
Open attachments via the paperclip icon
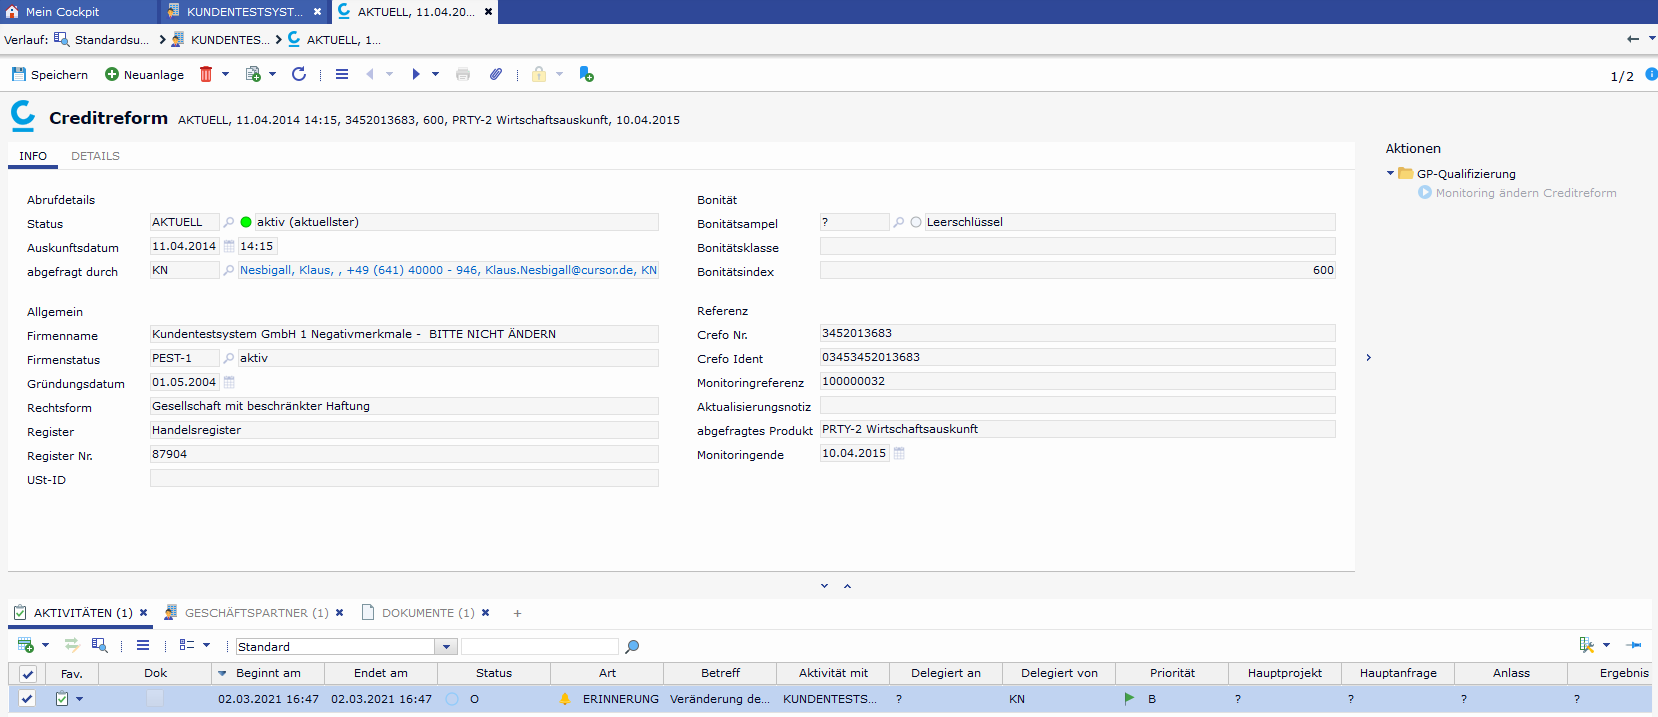495,74
